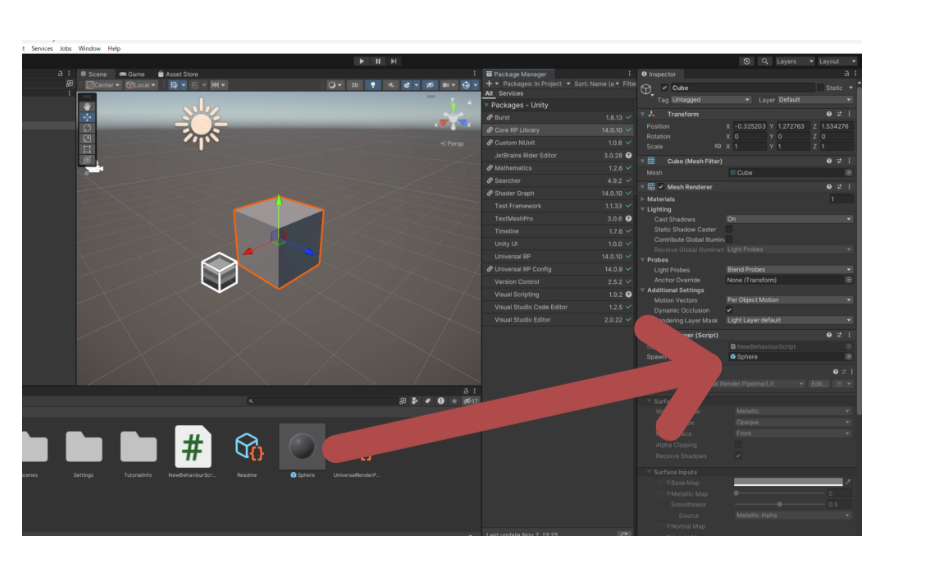Open Layer dropdown showing Default
926x561 pixels.
[x=815, y=100]
